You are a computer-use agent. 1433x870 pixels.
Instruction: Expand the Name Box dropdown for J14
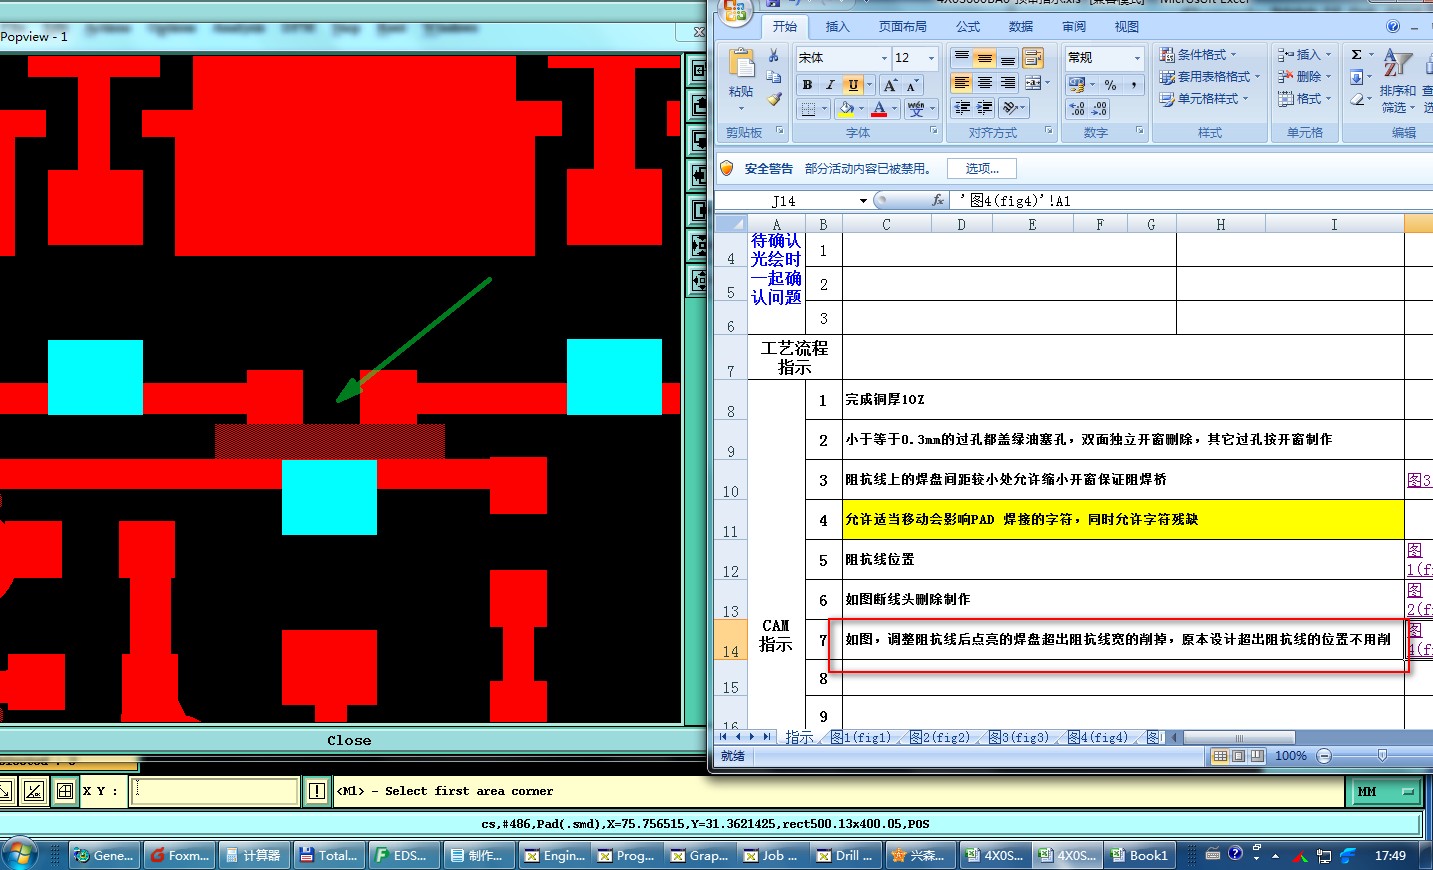863,201
